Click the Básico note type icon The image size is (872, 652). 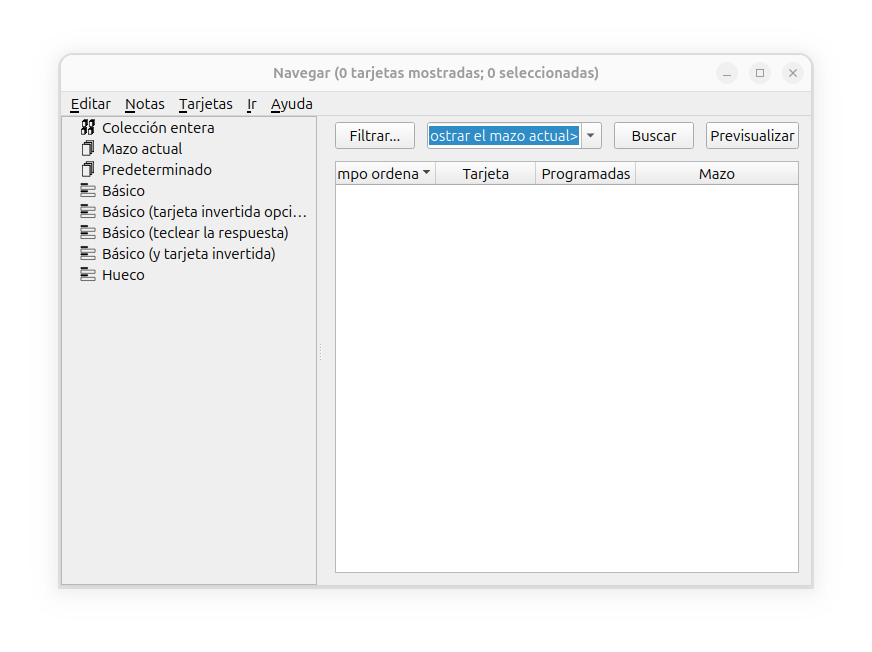(88, 191)
